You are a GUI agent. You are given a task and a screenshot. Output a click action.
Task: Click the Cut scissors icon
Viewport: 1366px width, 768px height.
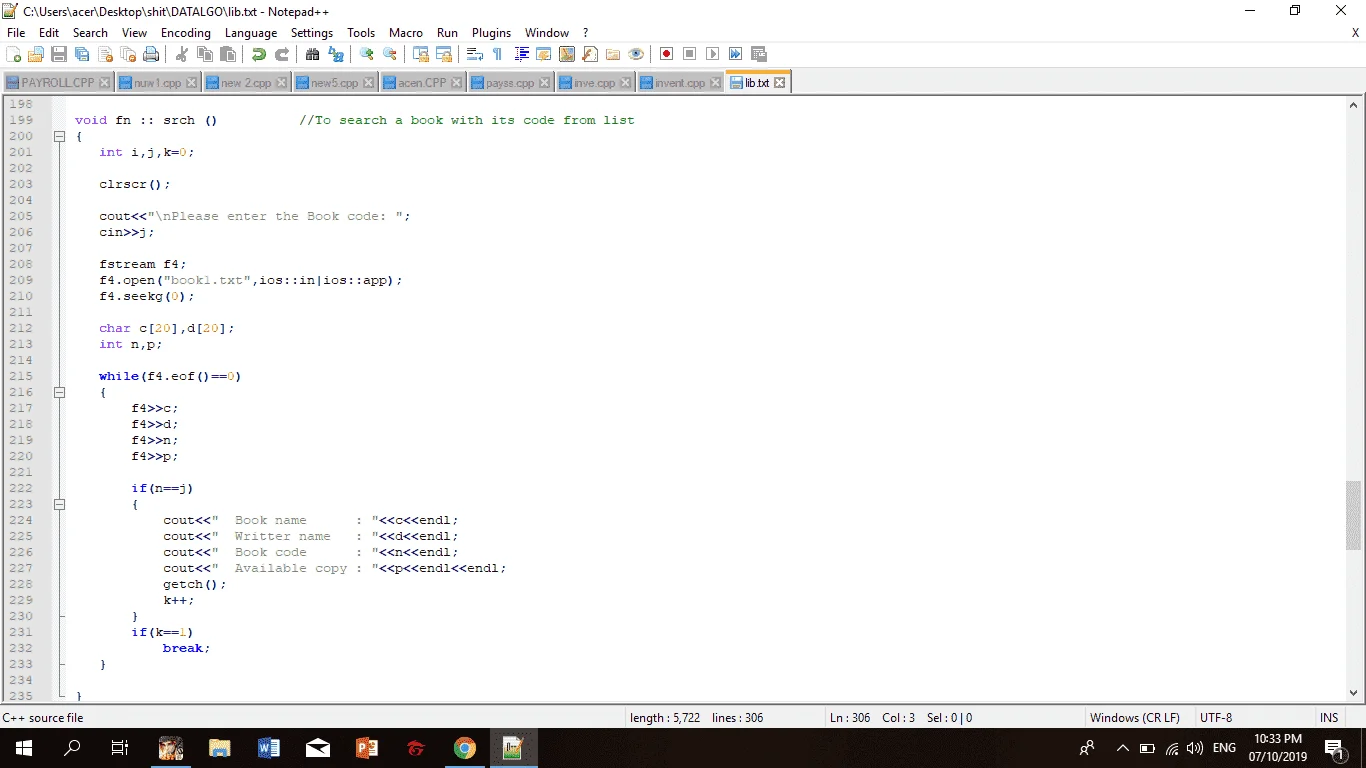[x=182, y=54]
